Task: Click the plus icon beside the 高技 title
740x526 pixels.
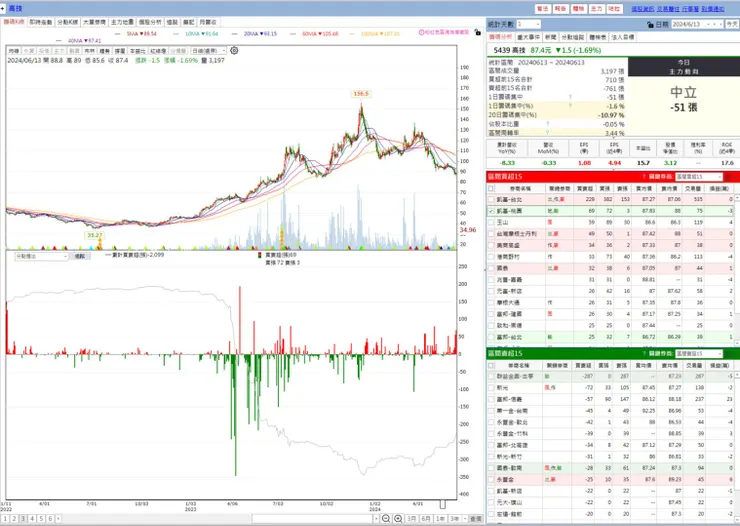Action: (x=3, y=8)
